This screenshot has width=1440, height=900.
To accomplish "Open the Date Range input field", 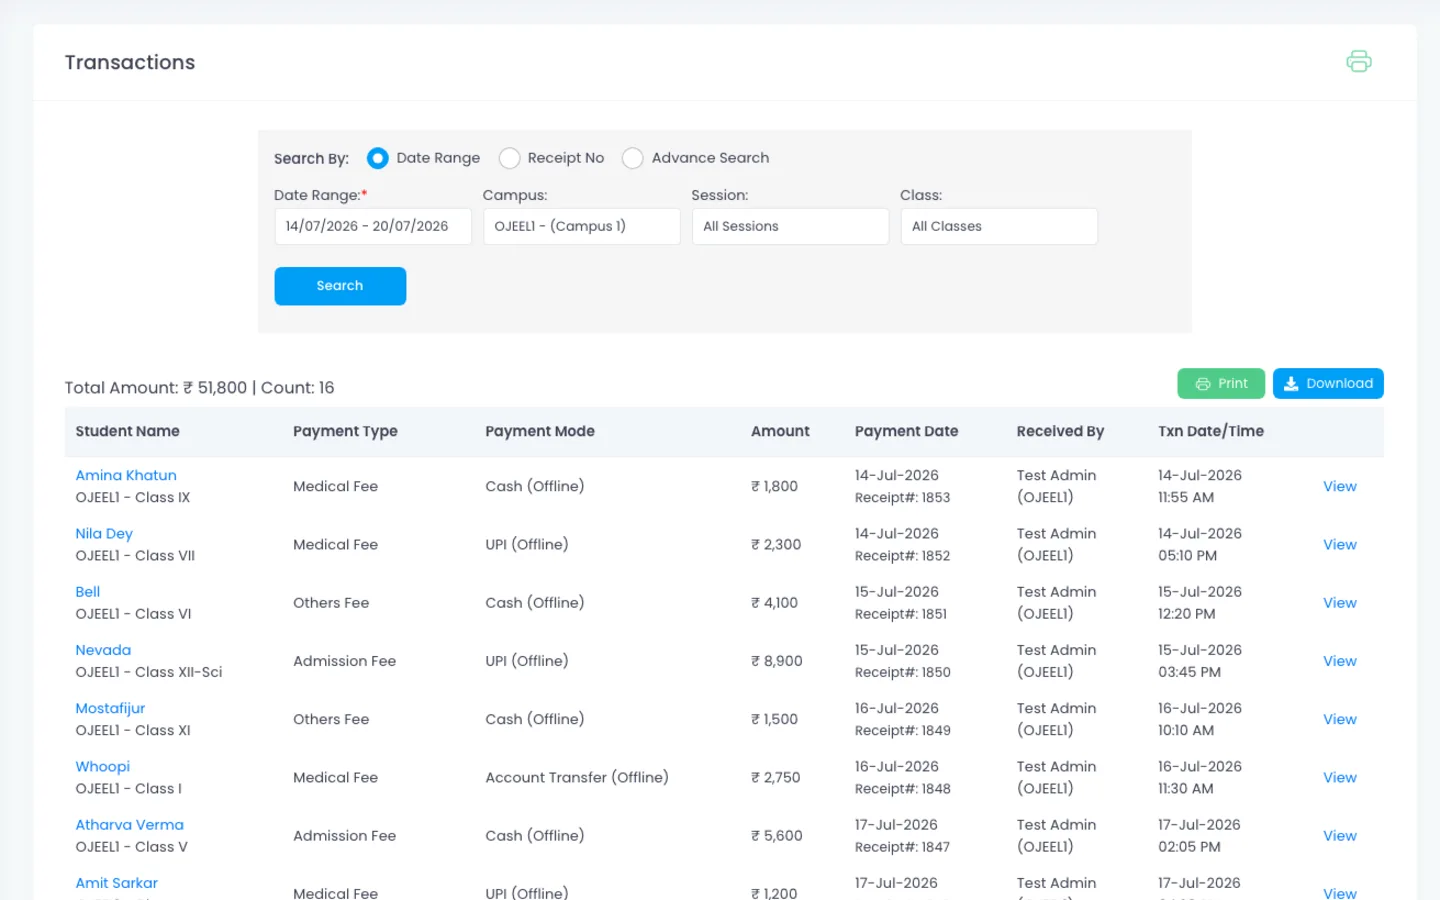I will (x=373, y=226).
